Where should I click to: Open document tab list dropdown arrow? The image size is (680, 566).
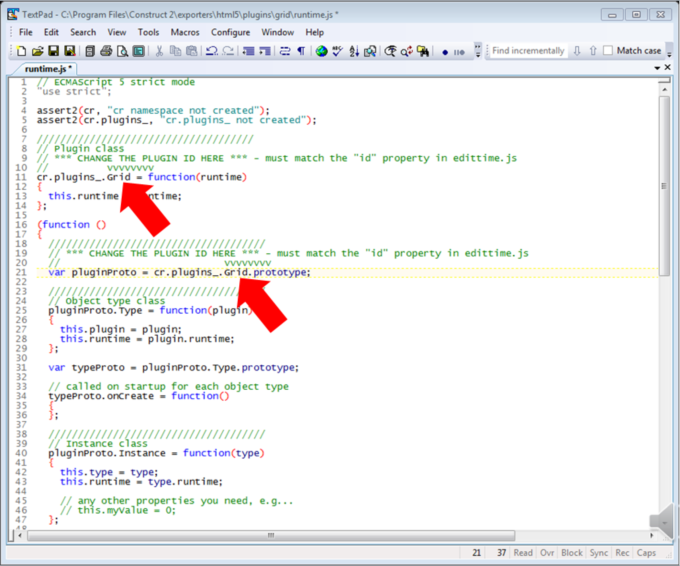pyautogui.click(x=657, y=68)
